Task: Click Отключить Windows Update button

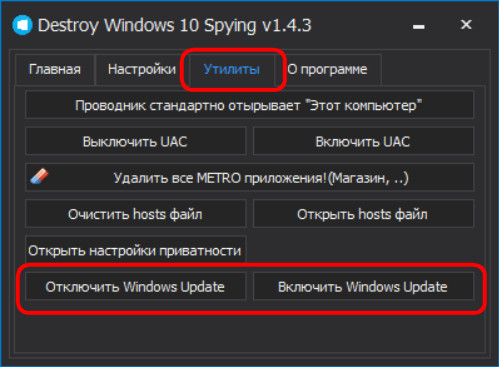Action: pyautogui.click(x=135, y=286)
